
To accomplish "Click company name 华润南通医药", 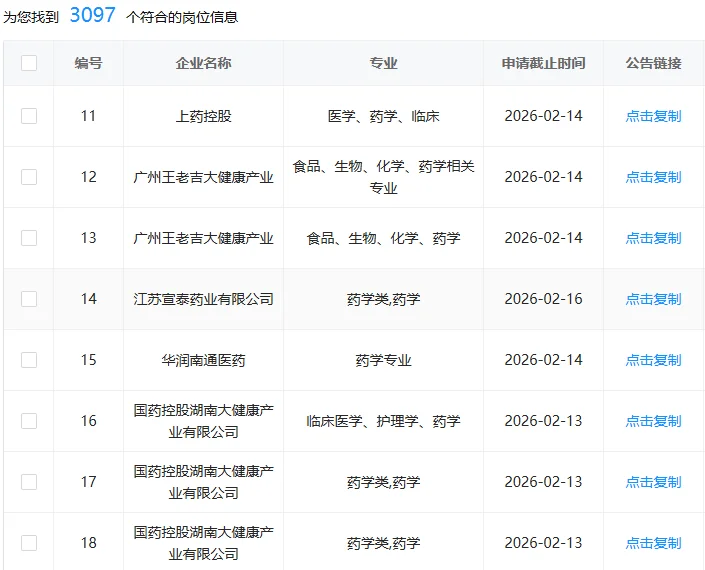I will point(203,360).
